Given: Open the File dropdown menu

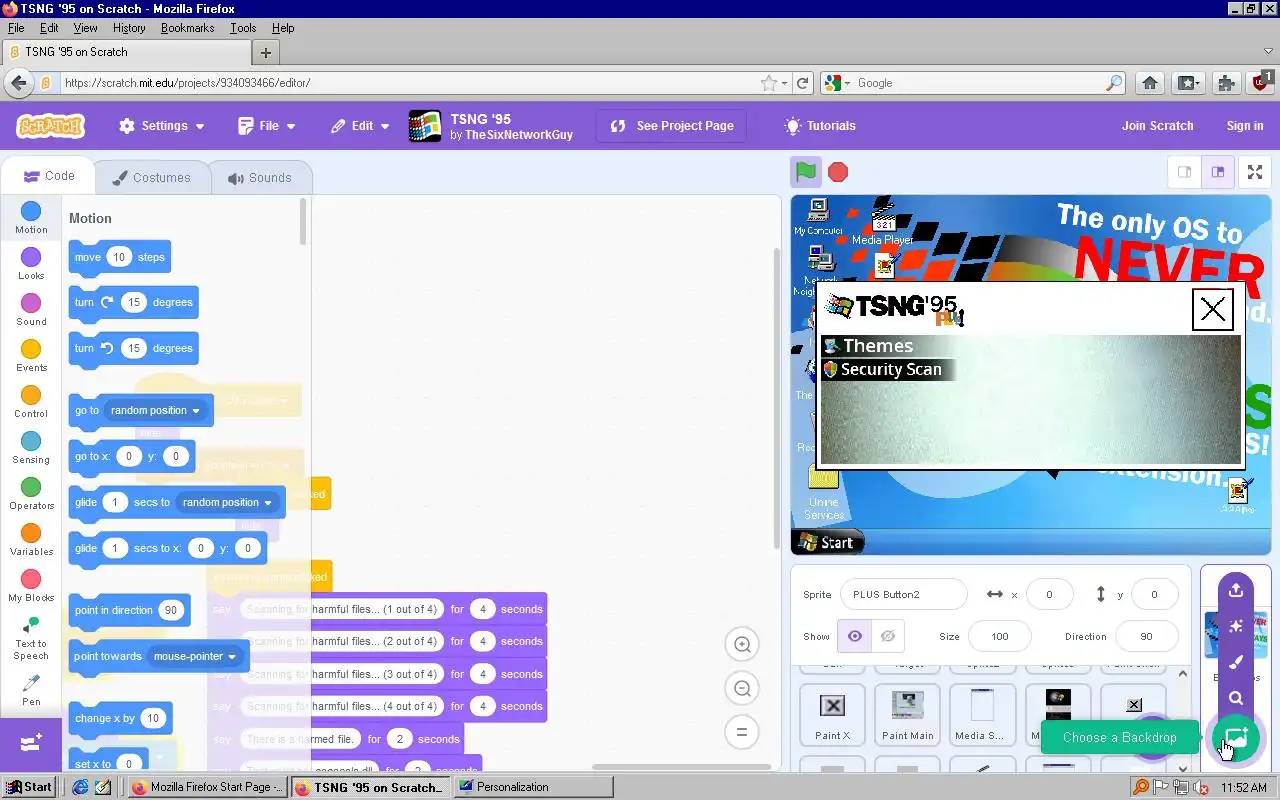Looking at the screenshot, I should click(267, 126).
